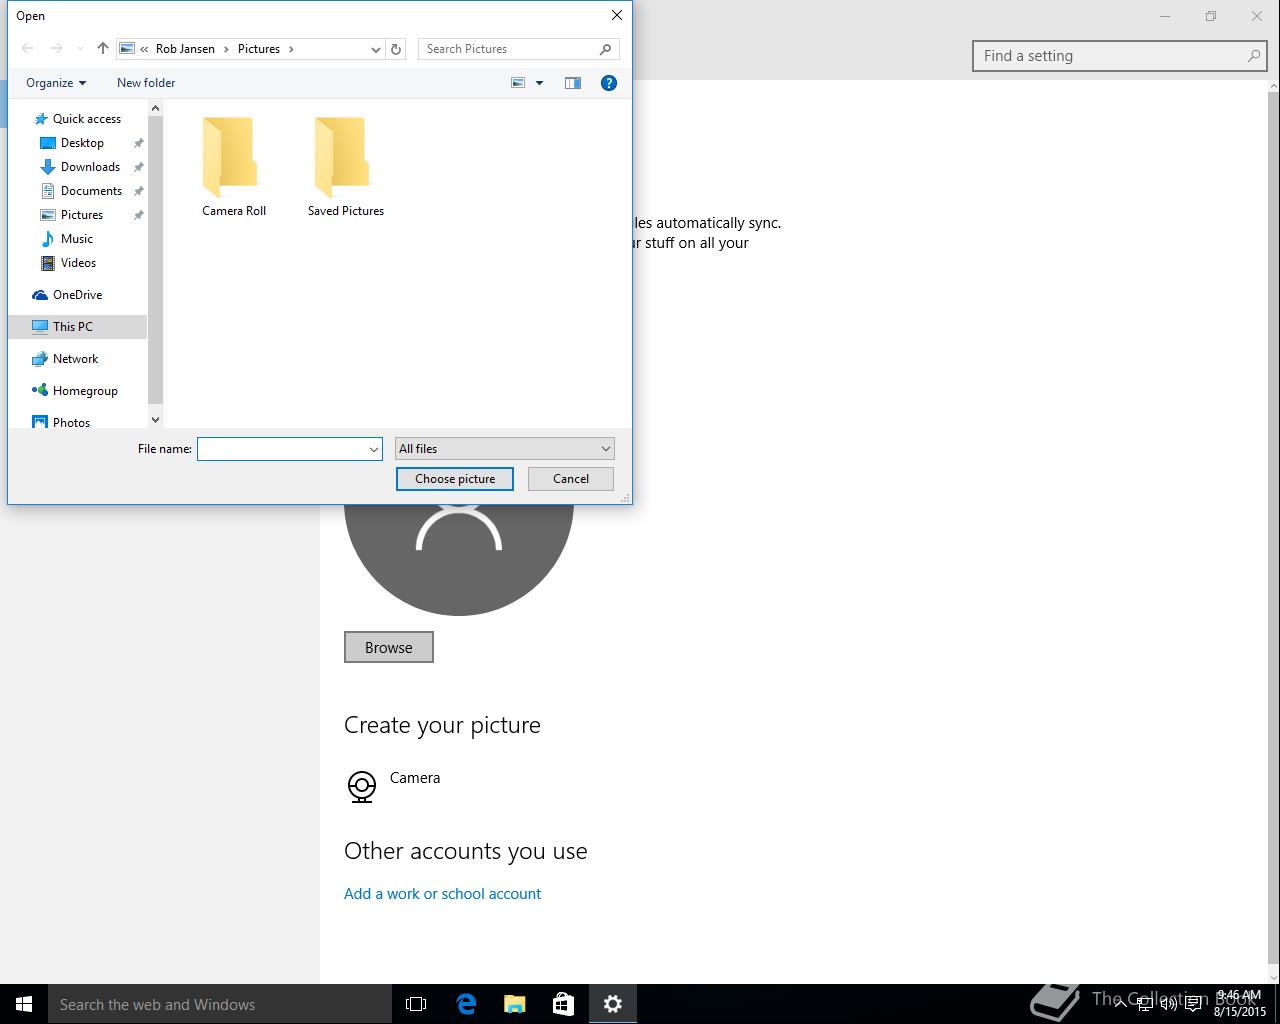Viewport: 1280px width, 1024px height.
Task: Select Downloads in the navigation pane
Action: tap(90, 167)
